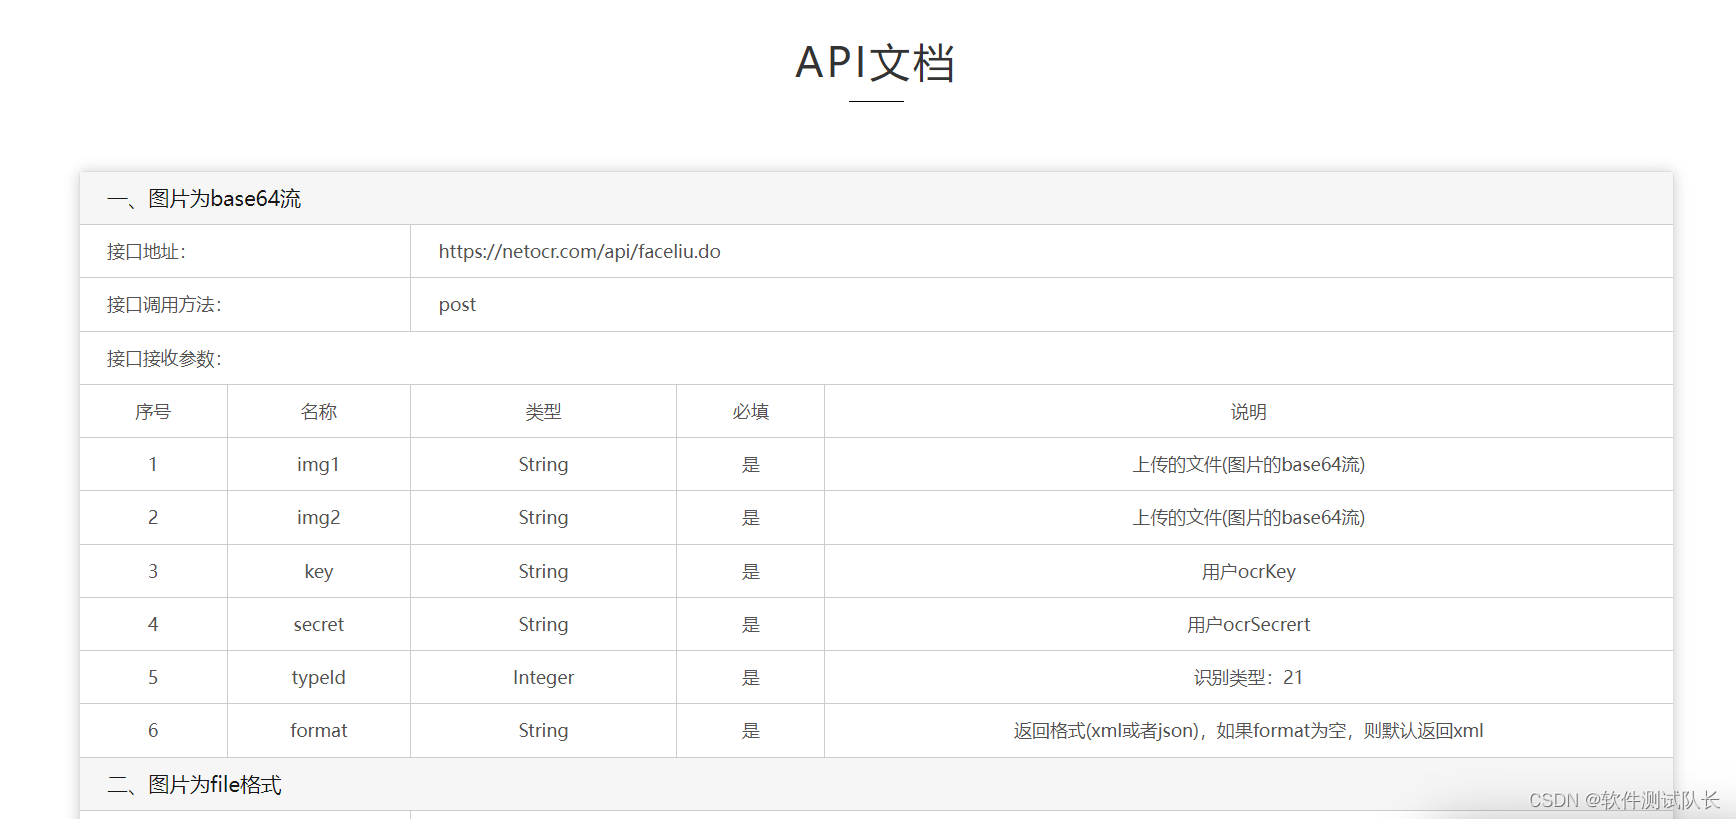Click the 二、图片为file格式 section header
The image size is (1736, 819).
pos(194,784)
